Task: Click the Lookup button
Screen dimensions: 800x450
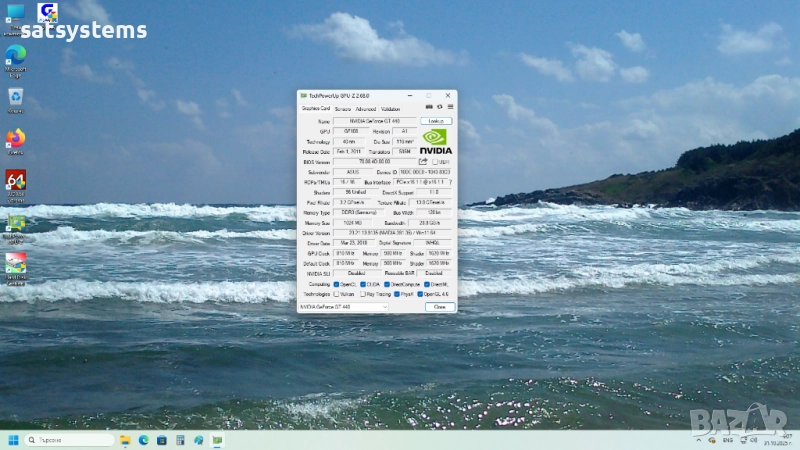Action: click(436, 120)
